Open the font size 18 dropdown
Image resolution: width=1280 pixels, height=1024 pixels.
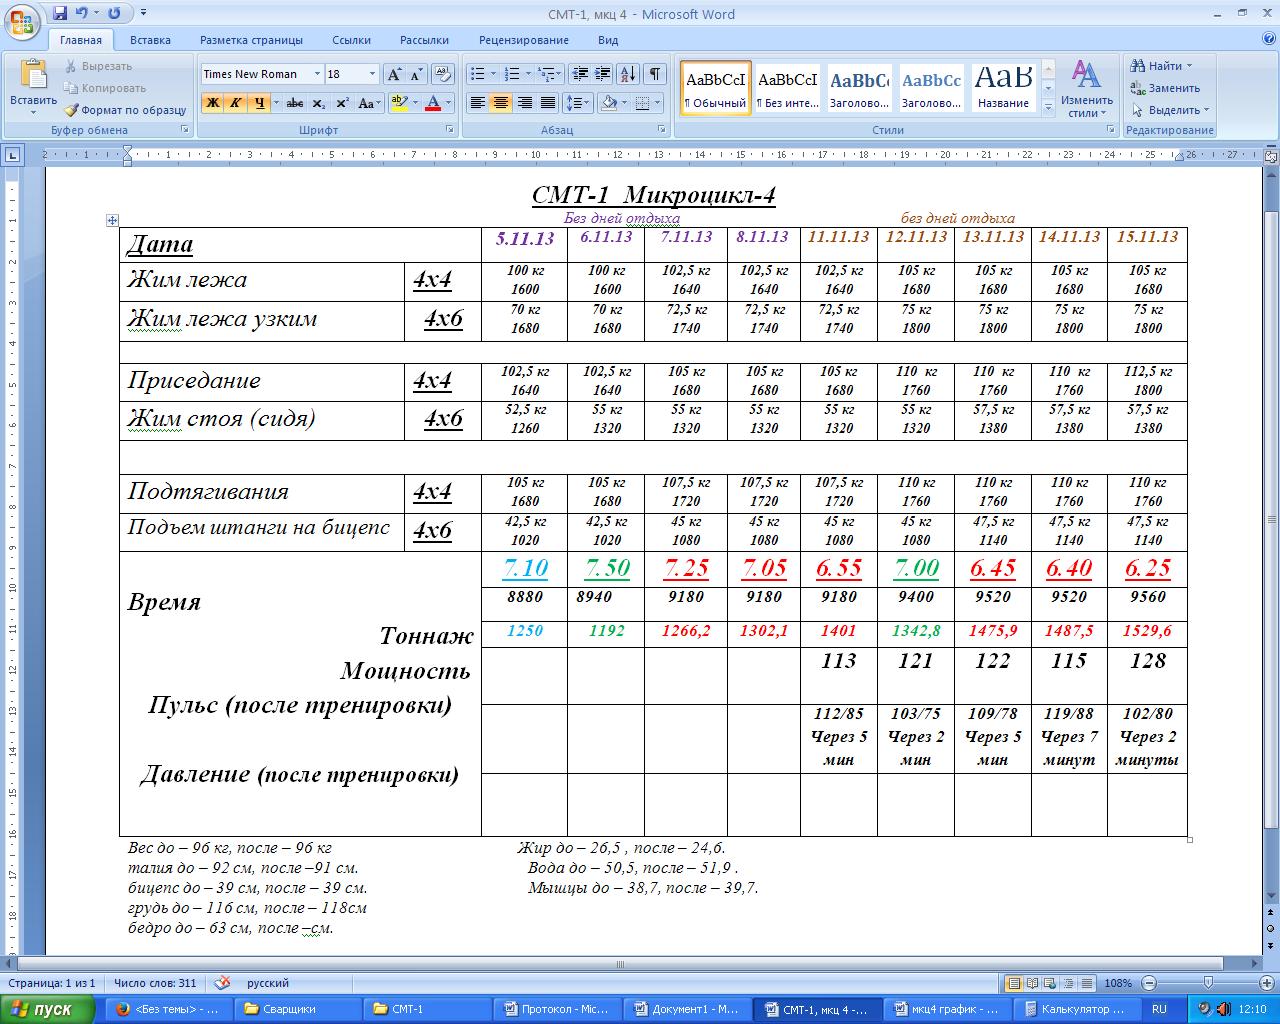[372, 74]
